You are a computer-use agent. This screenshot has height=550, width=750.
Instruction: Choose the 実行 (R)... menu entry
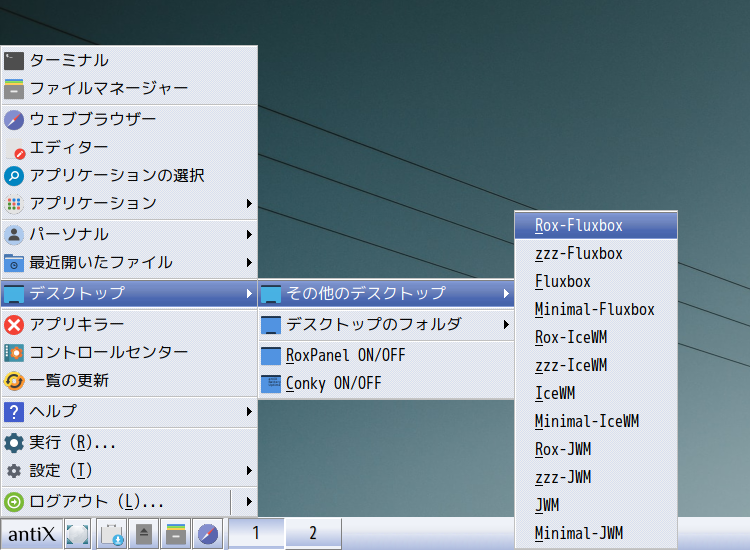tap(130, 443)
